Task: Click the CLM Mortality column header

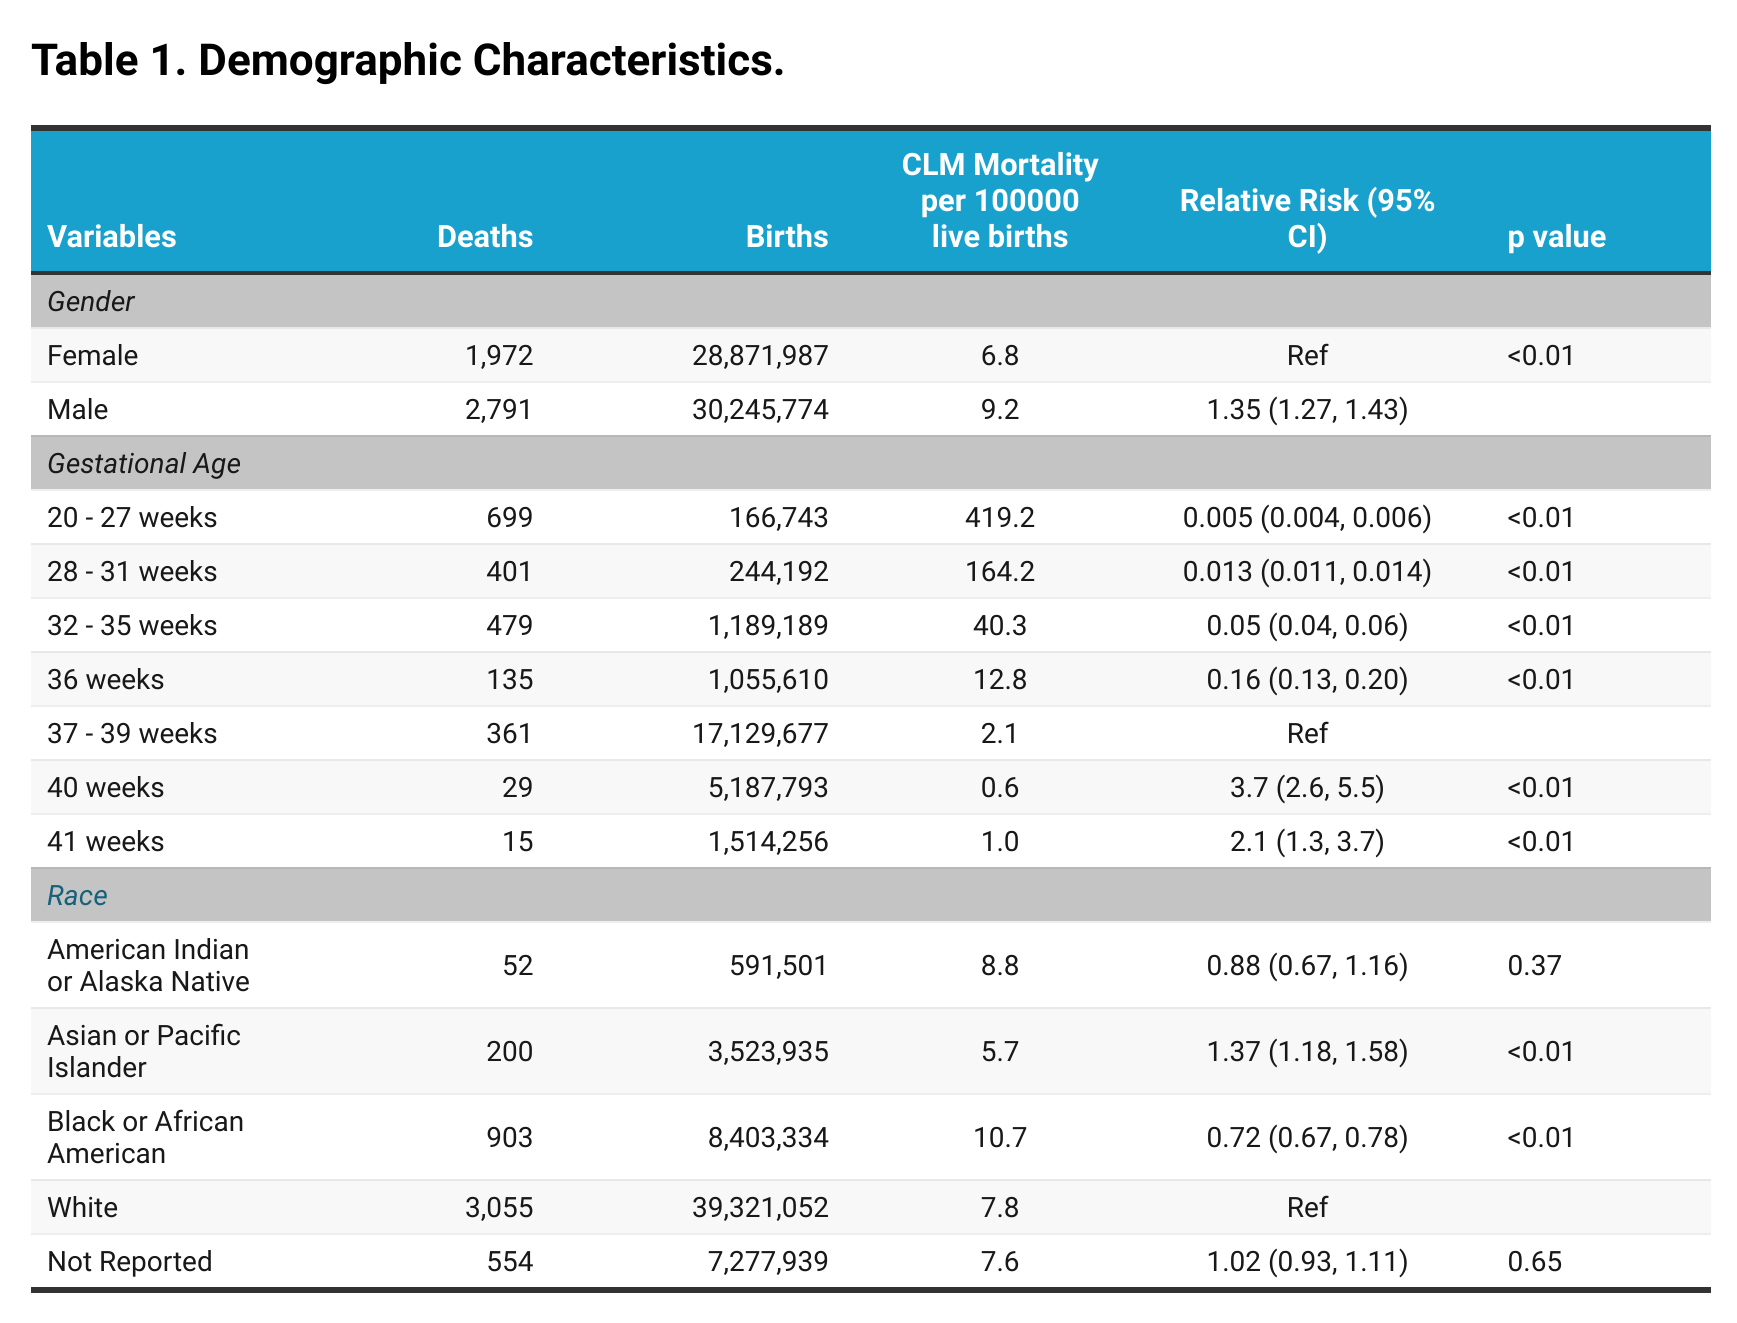Action: coord(999,200)
